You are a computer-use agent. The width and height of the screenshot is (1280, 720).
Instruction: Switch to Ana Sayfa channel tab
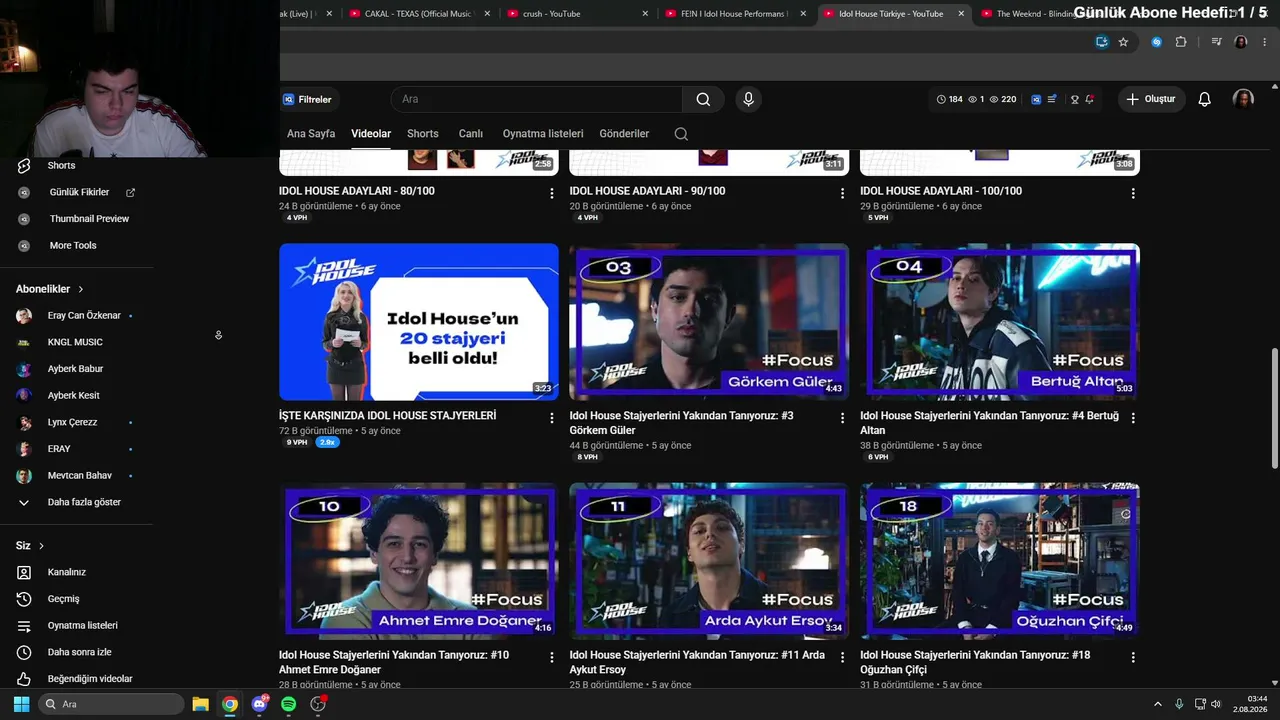pos(311,134)
